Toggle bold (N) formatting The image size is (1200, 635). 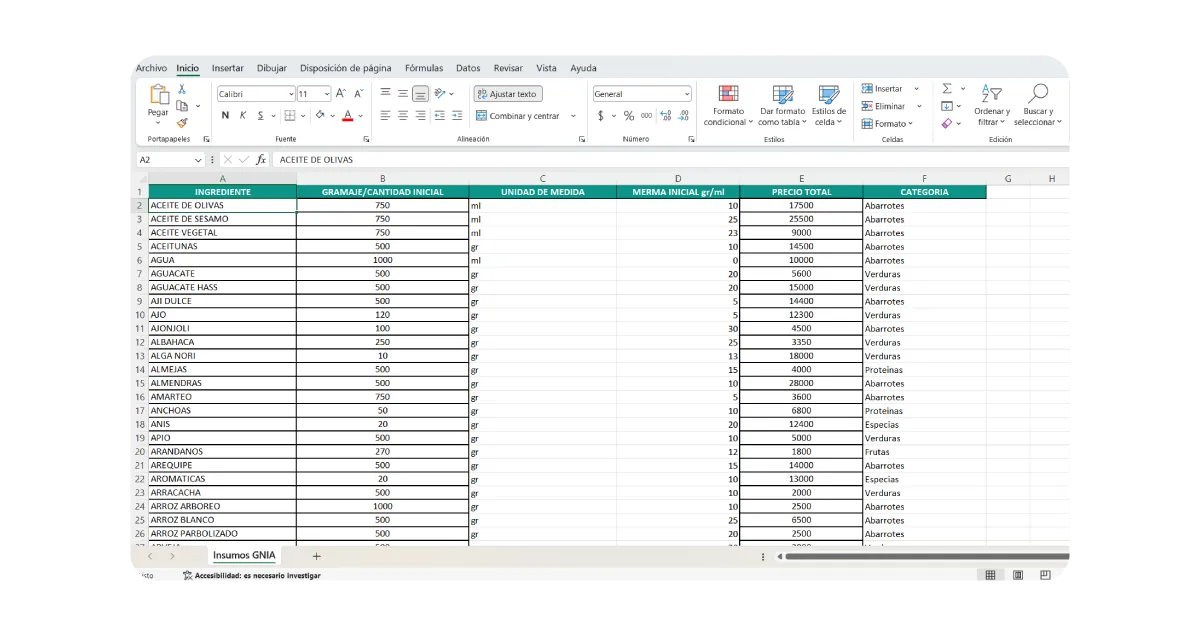pyautogui.click(x=225, y=116)
